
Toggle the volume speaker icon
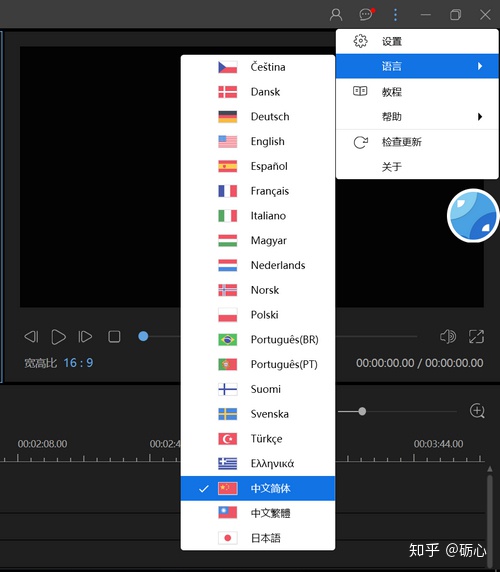coord(448,336)
